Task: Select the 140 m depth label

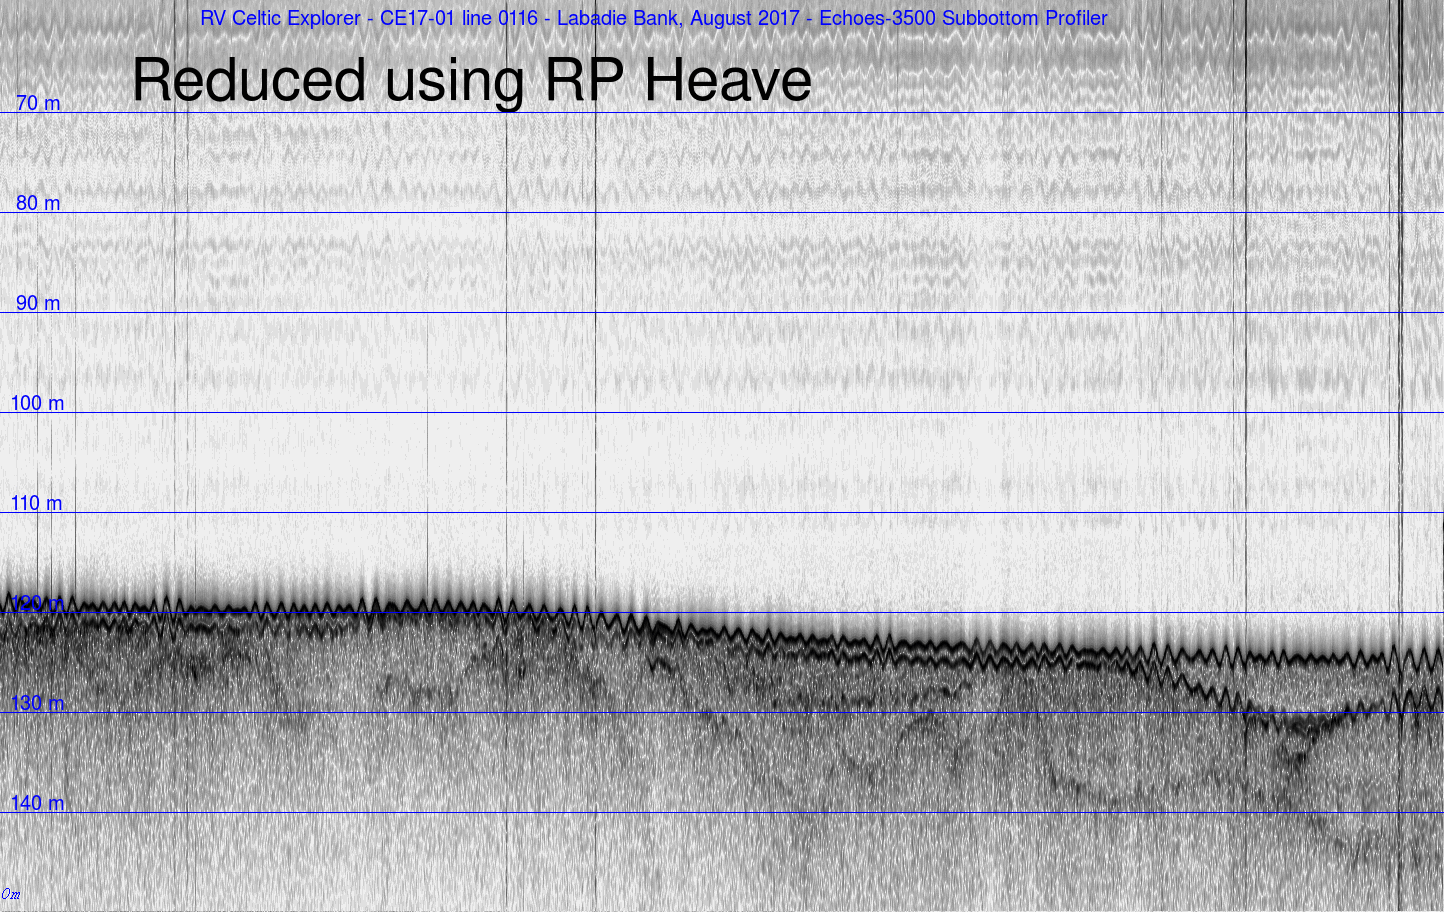Action: coord(37,803)
